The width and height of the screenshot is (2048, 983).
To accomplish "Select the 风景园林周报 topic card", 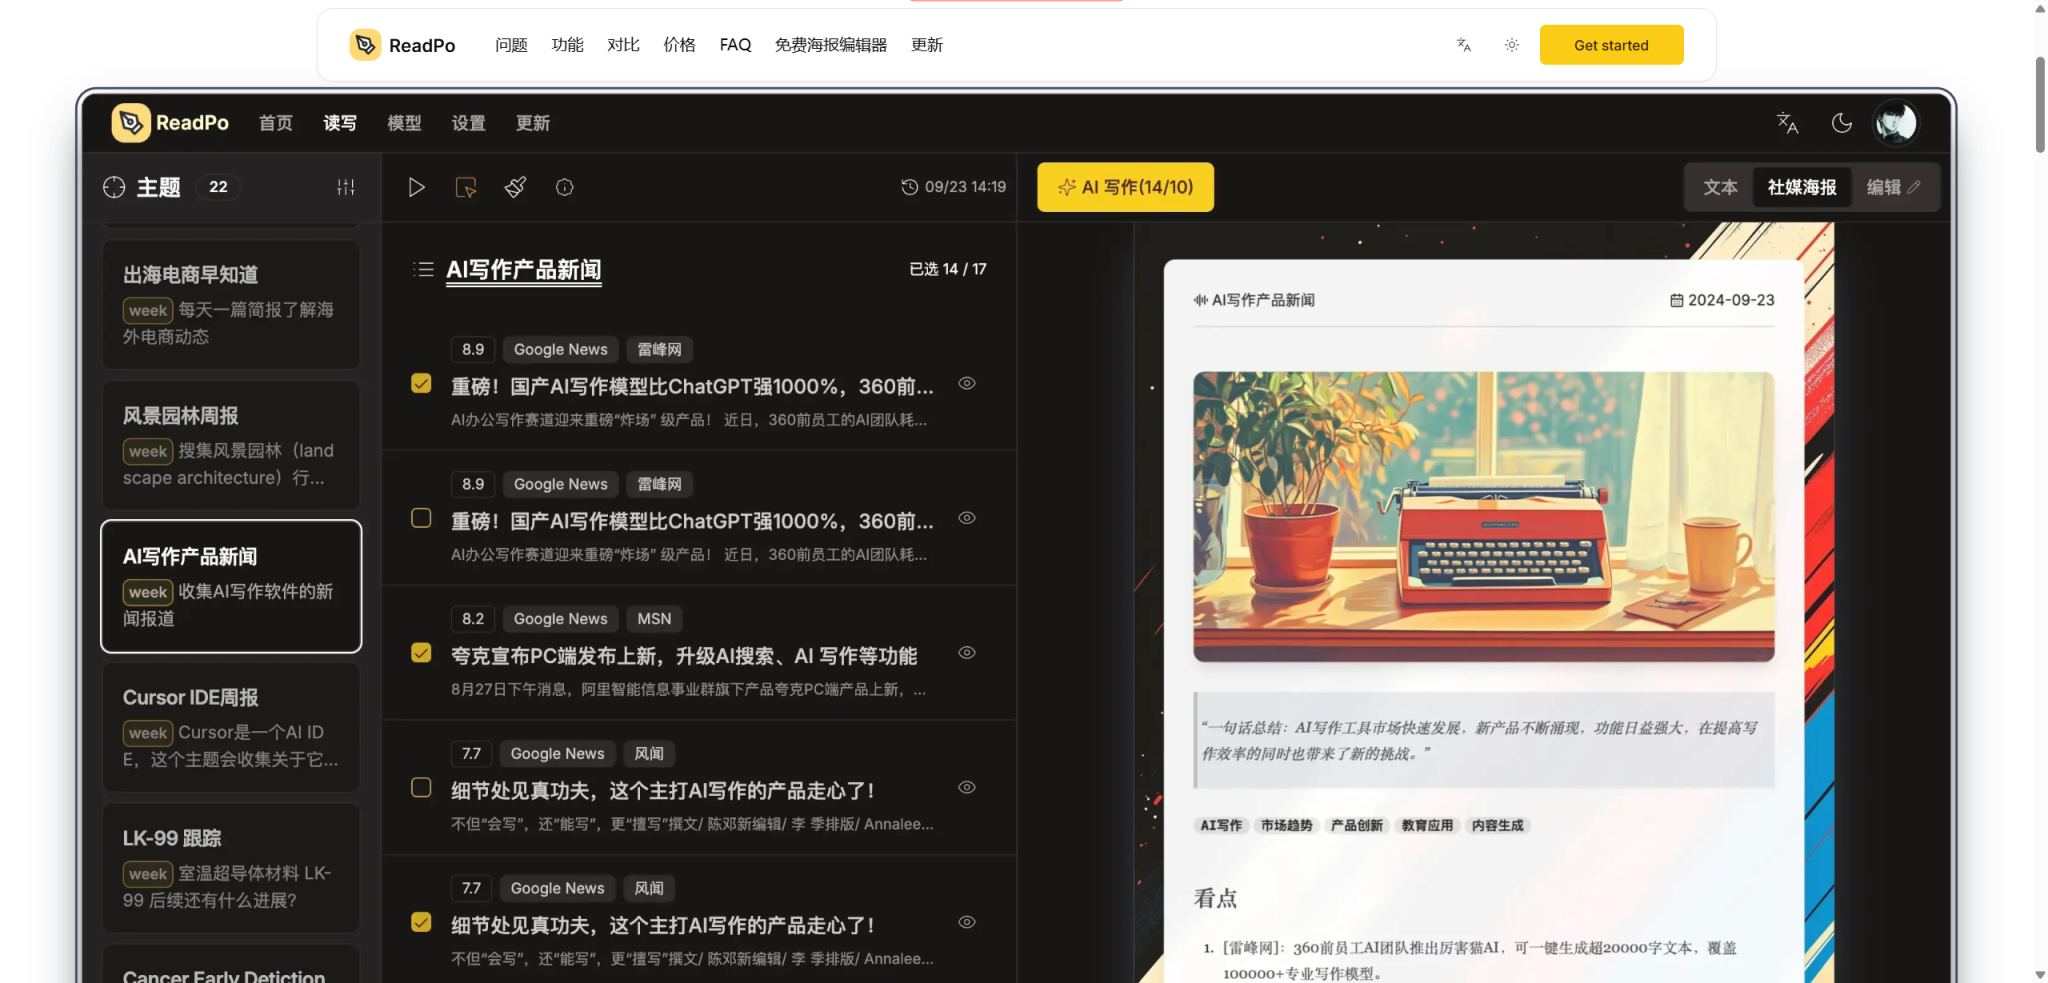I will (231, 445).
